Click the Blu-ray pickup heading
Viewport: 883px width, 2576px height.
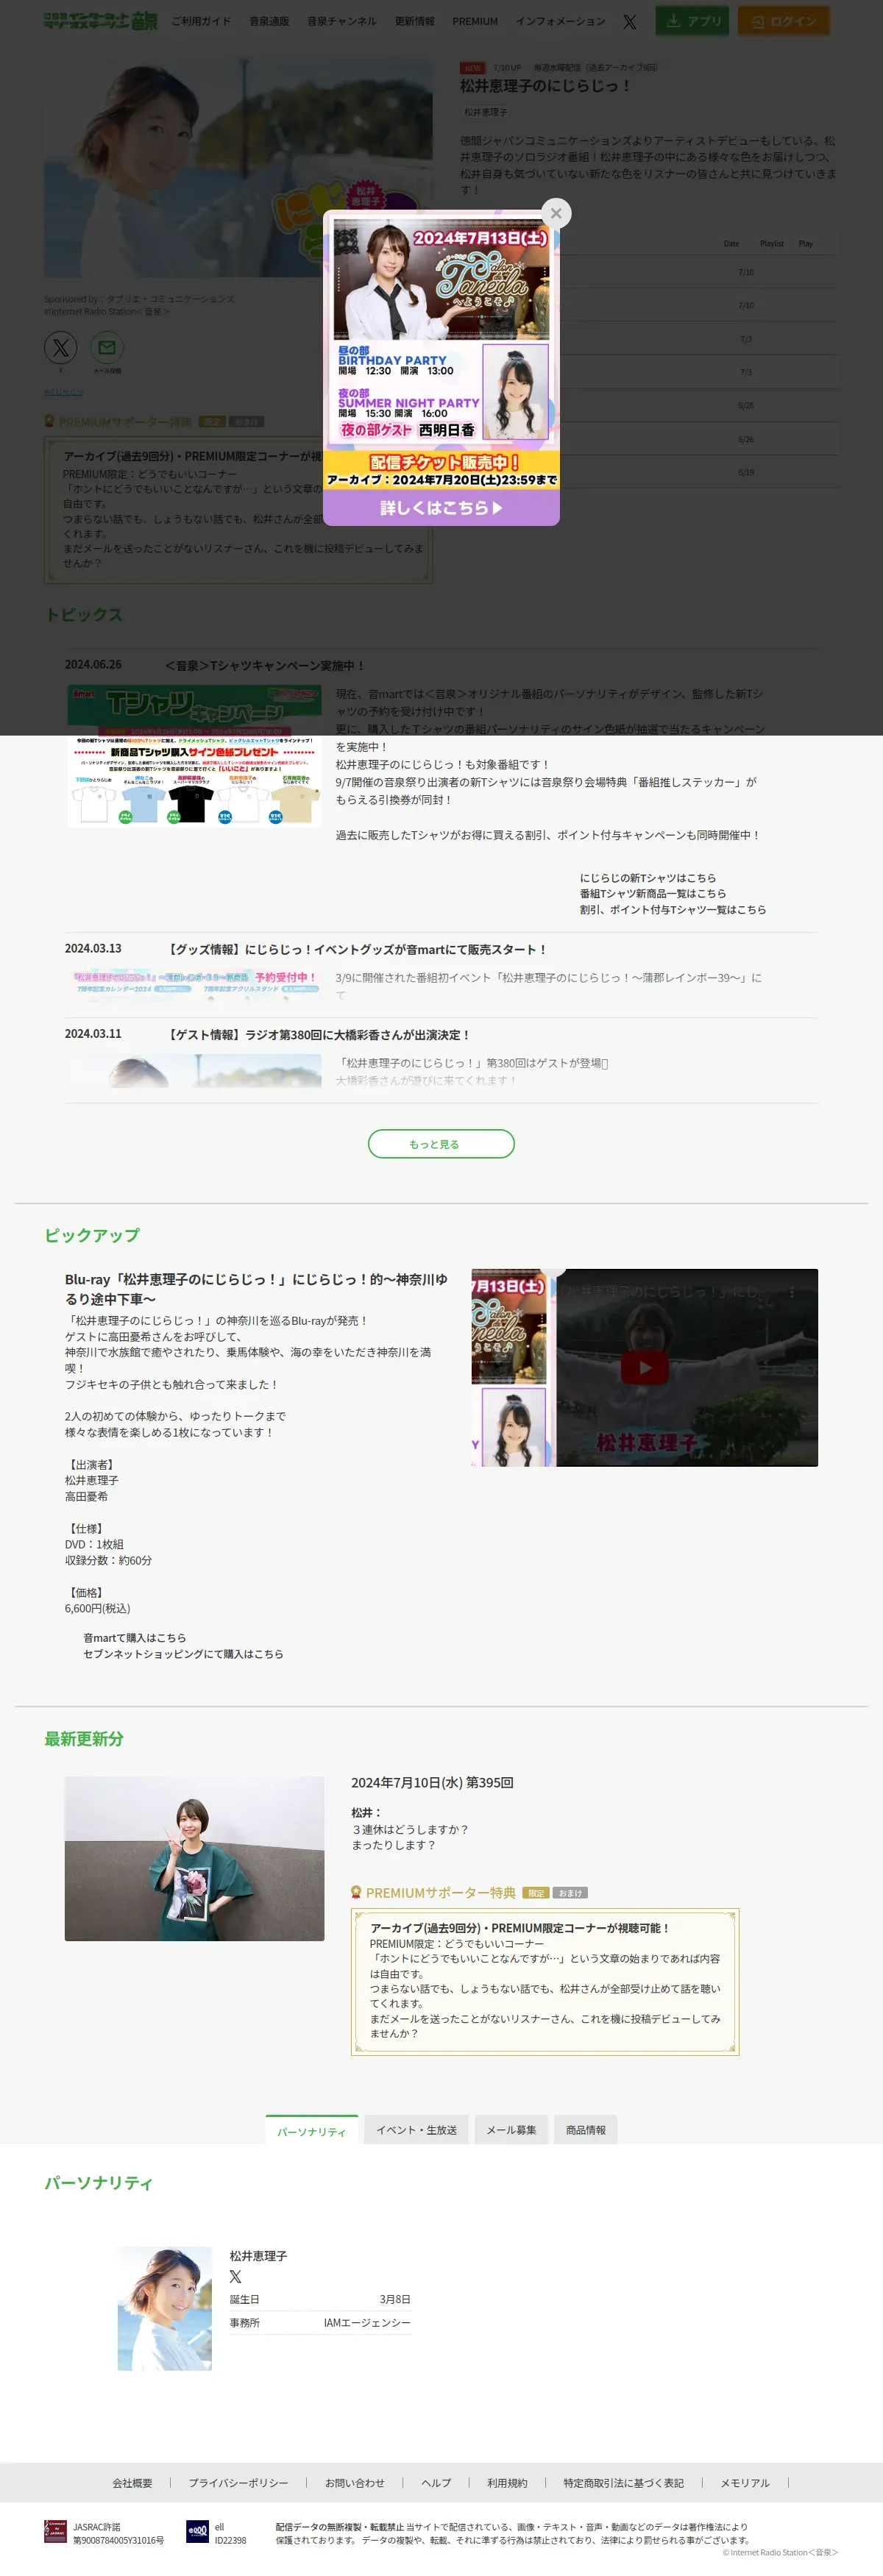tap(256, 1289)
